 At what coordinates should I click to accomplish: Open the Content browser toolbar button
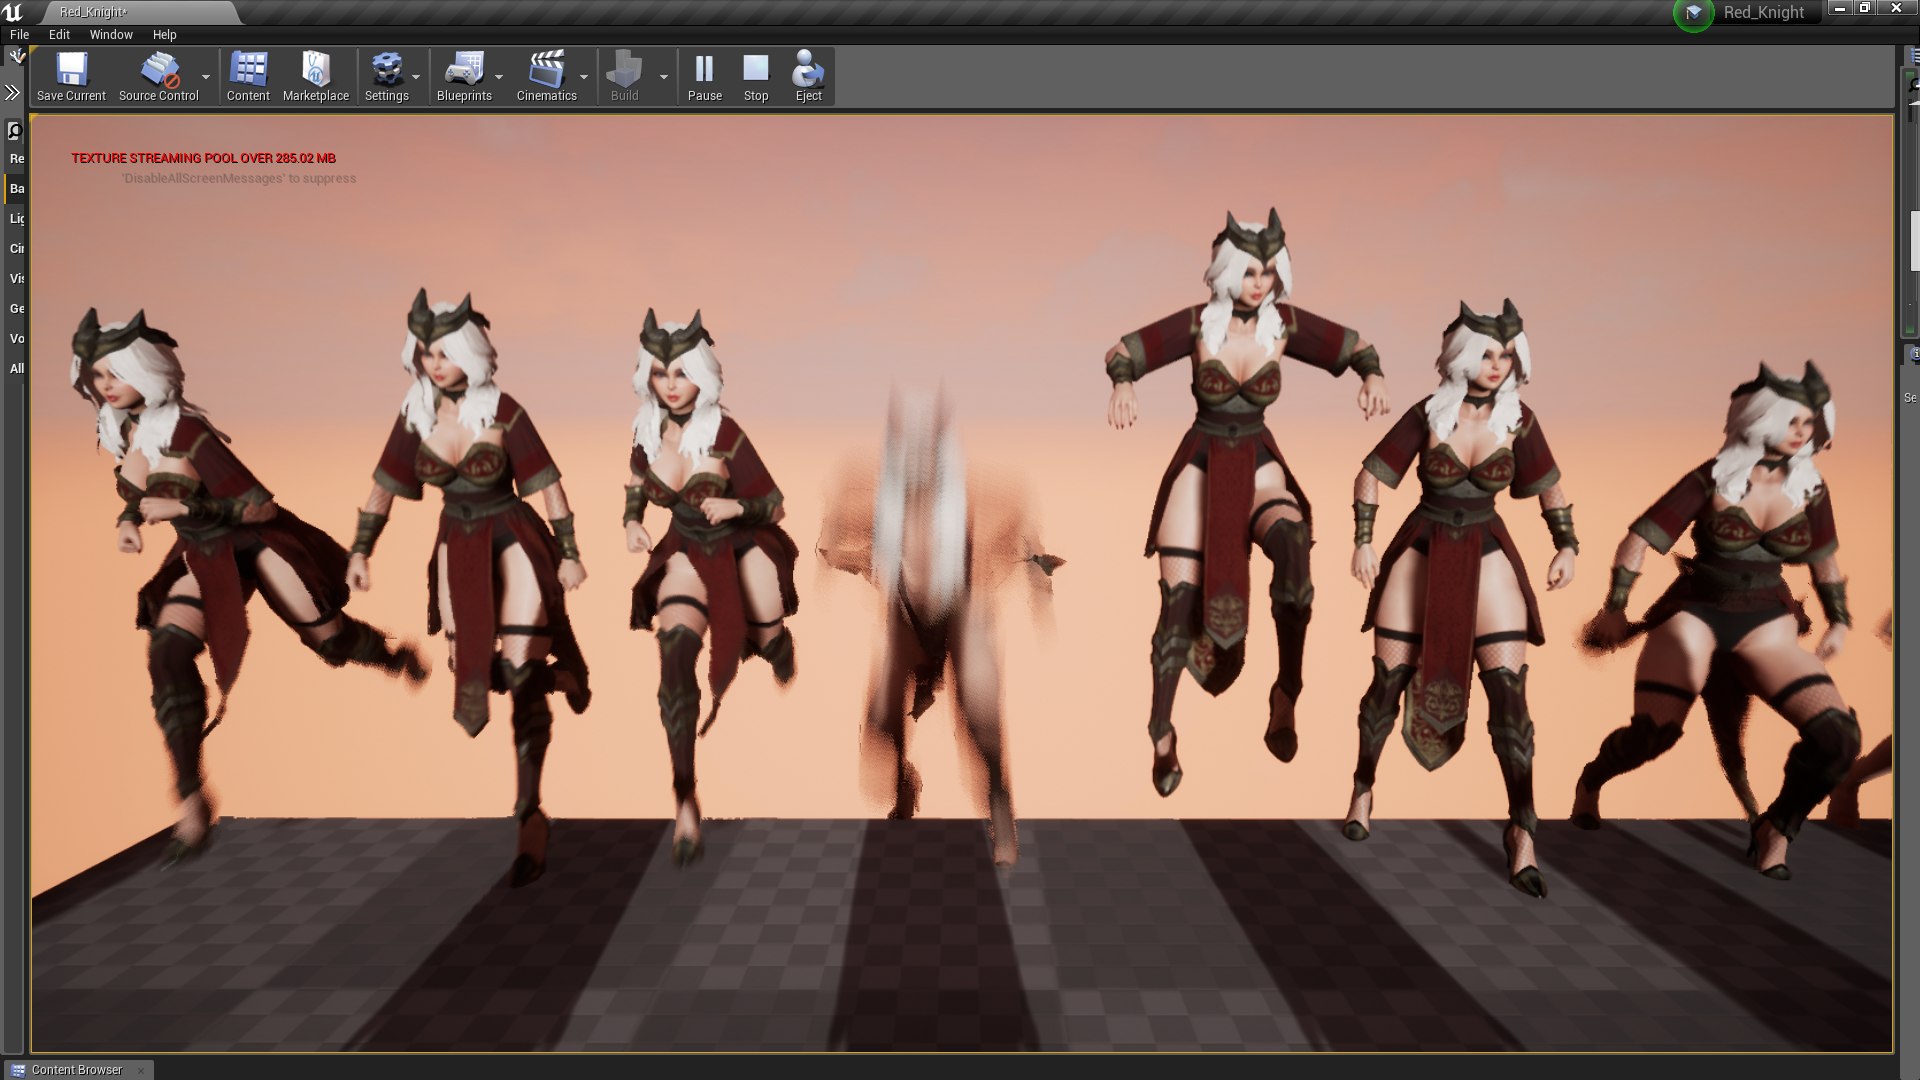coord(248,77)
